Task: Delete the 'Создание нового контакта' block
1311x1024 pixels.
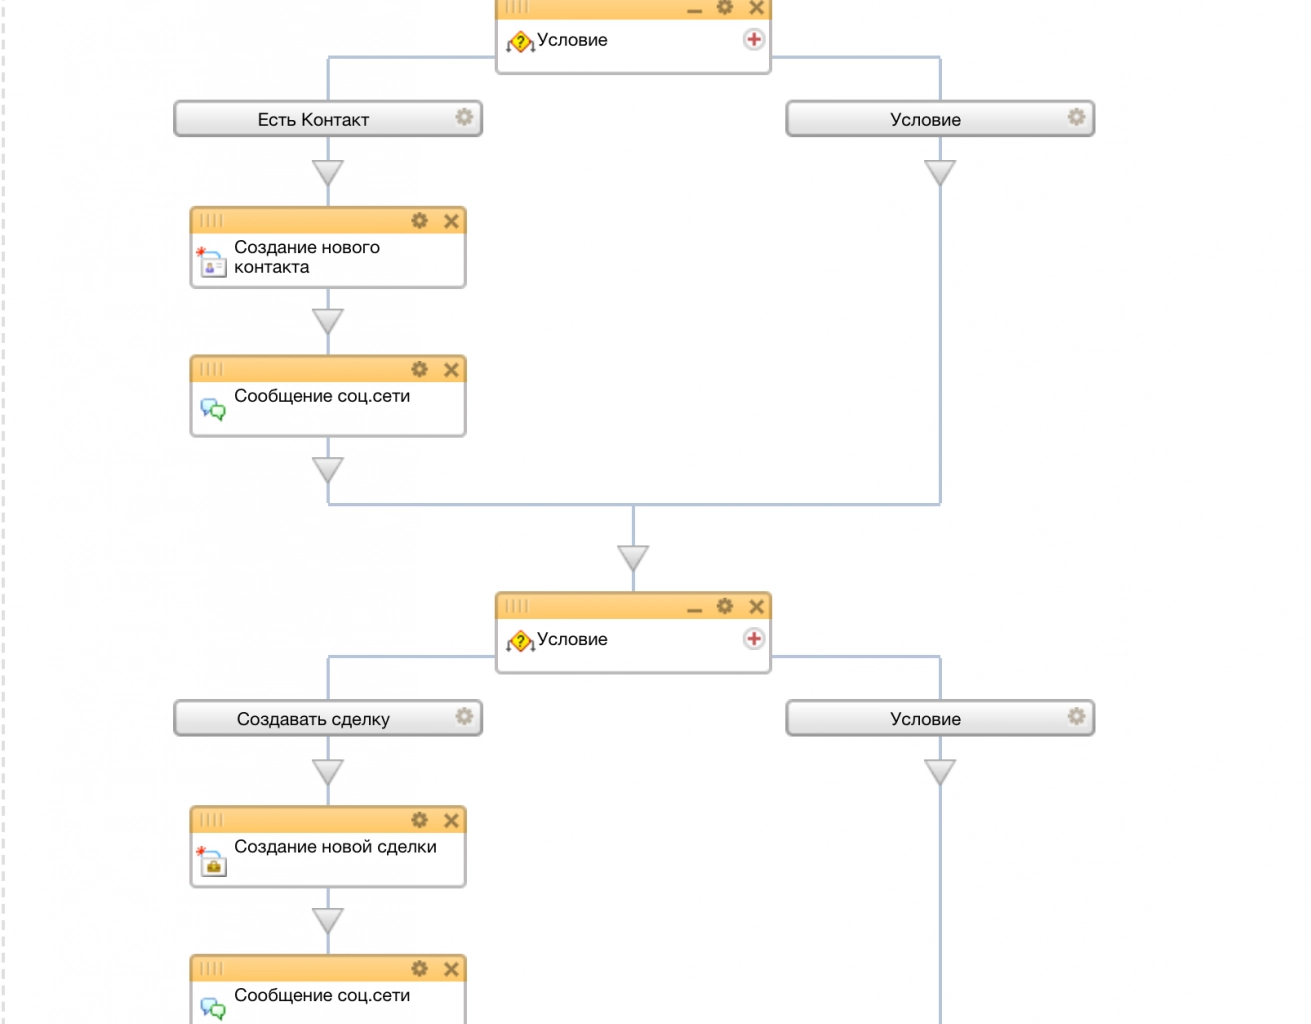Action: [451, 221]
